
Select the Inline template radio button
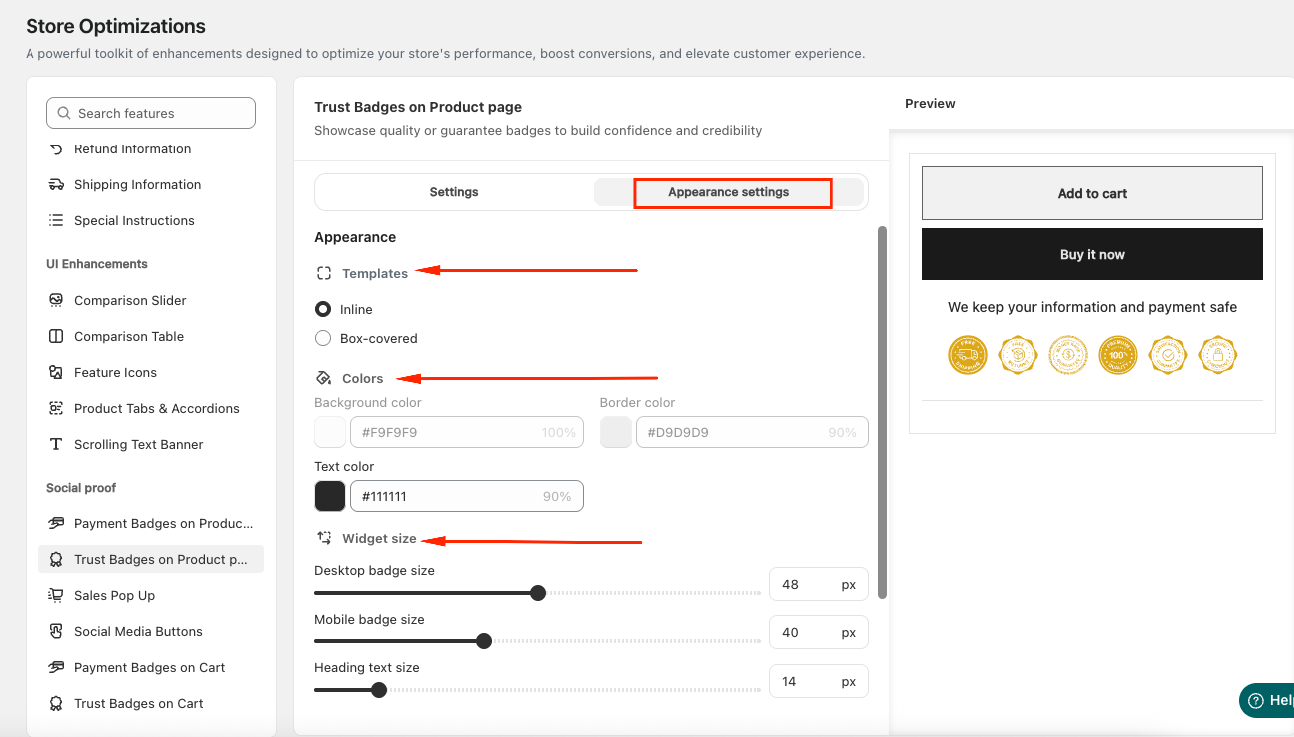pos(323,310)
